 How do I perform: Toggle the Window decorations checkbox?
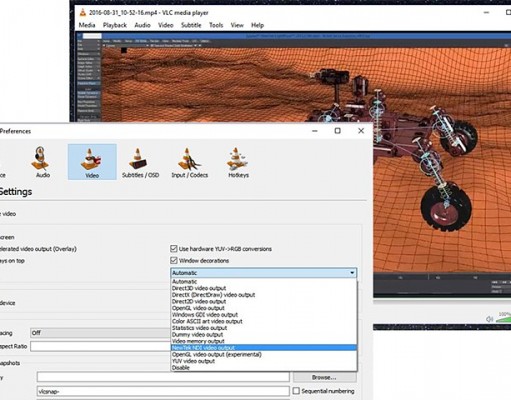pyautogui.click(x=174, y=260)
